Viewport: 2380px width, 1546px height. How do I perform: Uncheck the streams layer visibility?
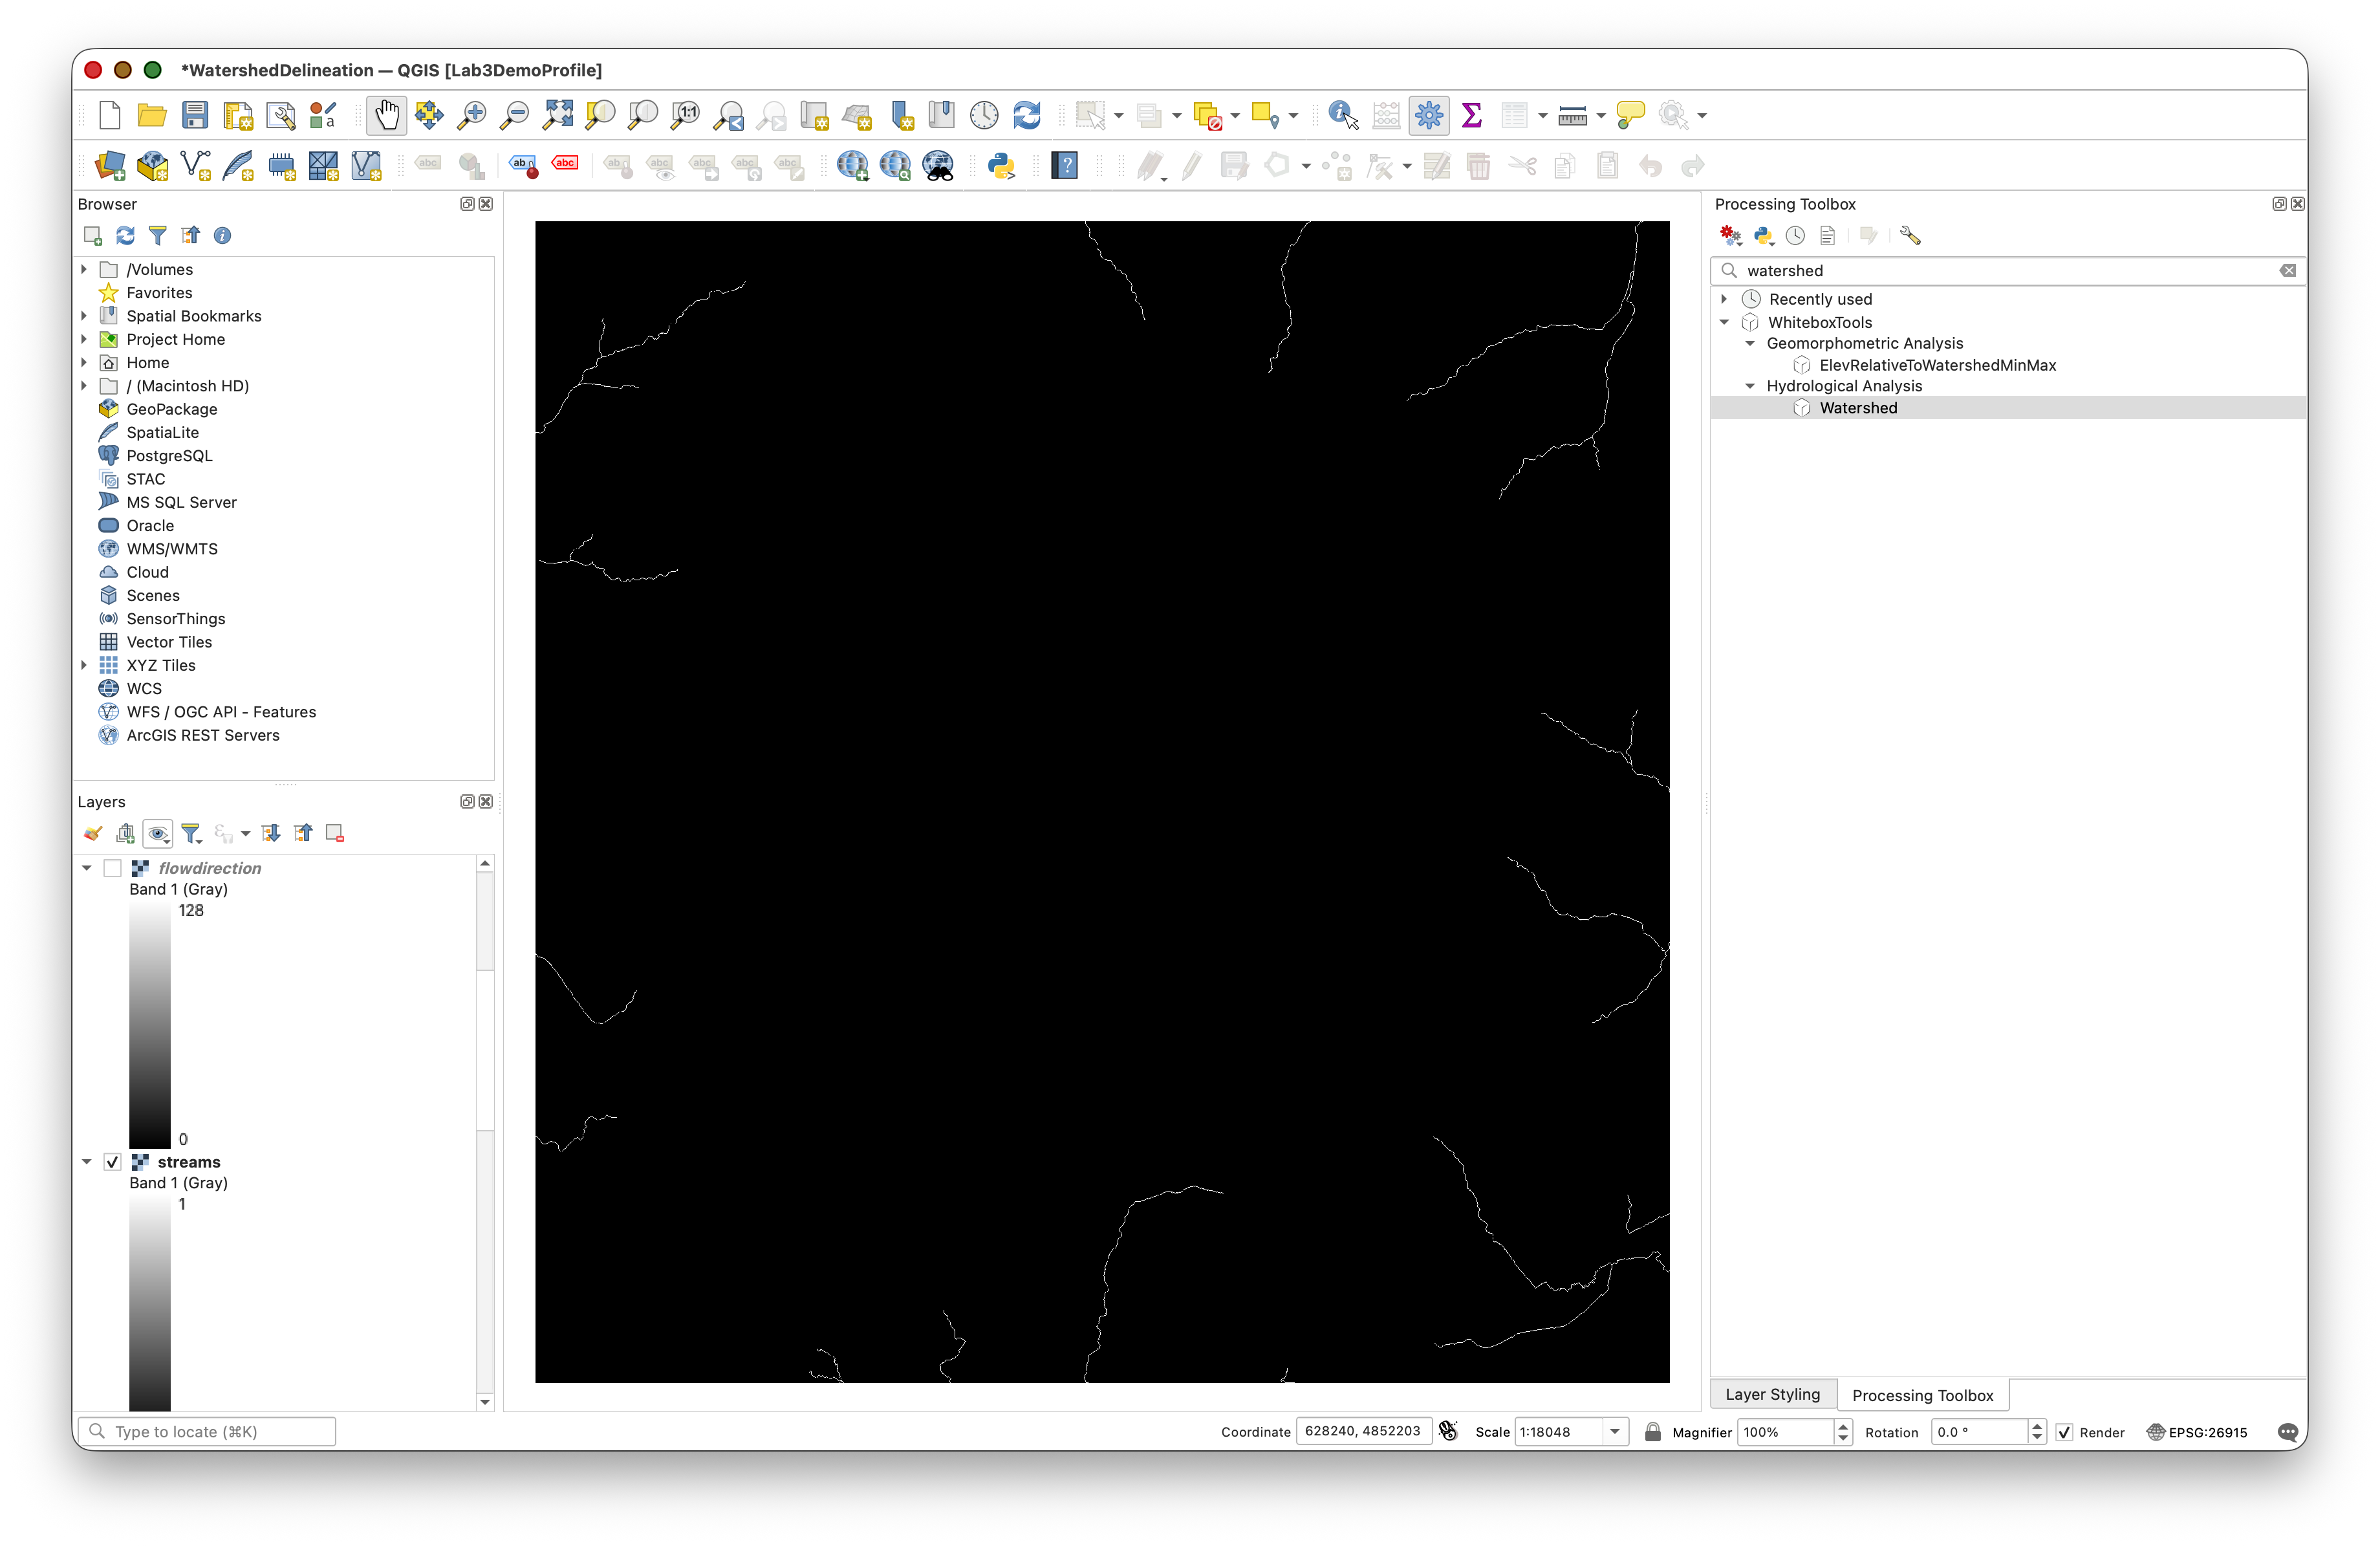(113, 1162)
